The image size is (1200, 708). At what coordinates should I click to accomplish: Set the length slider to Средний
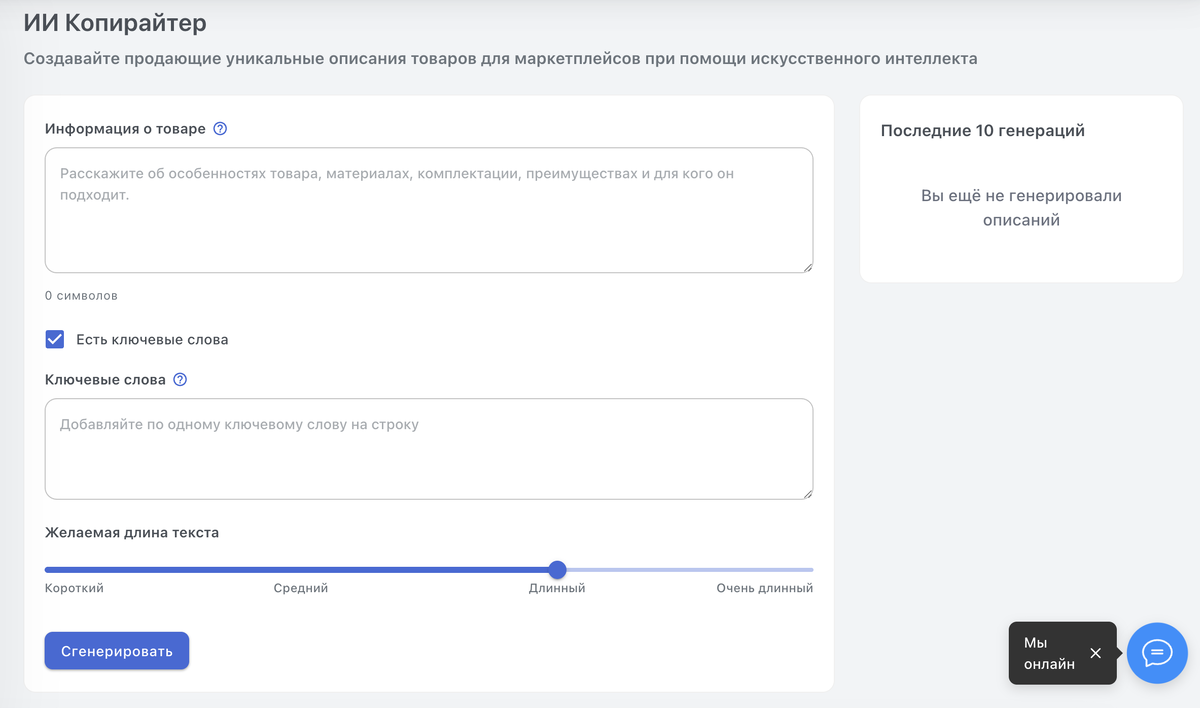301,570
